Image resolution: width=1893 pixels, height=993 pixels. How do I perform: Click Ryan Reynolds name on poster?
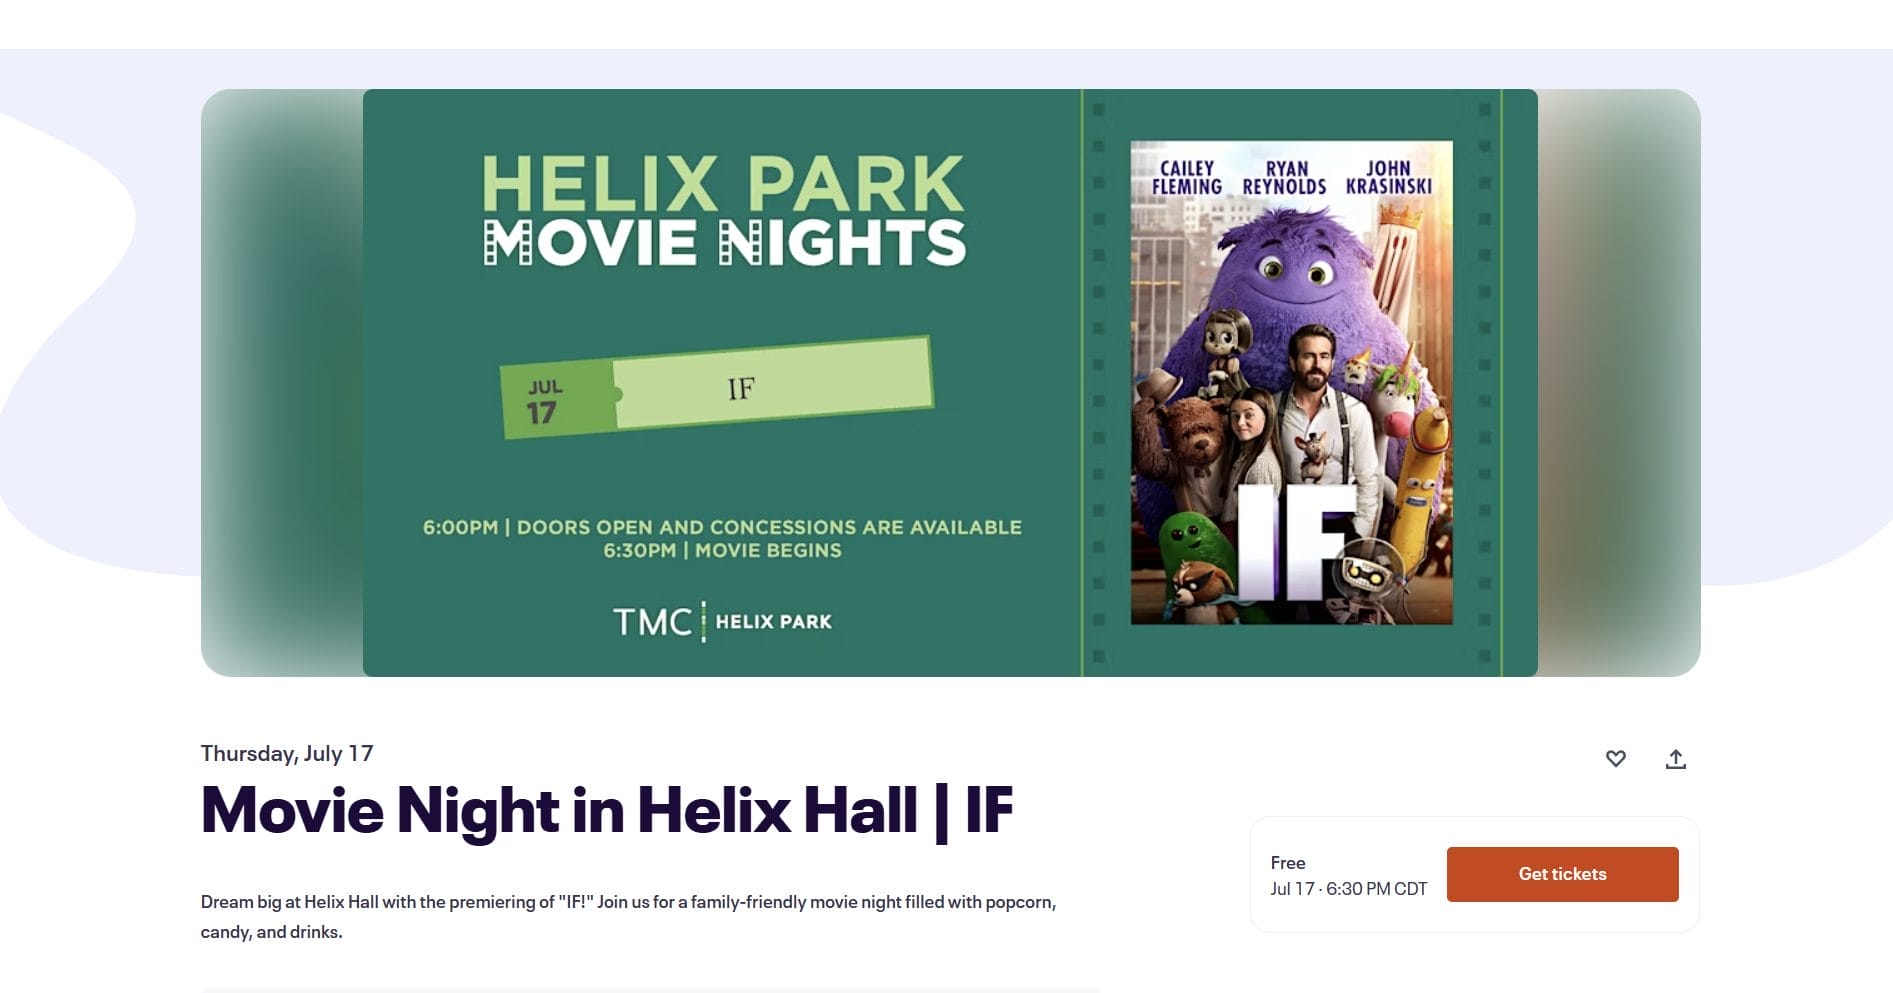[x=1285, y=178]
